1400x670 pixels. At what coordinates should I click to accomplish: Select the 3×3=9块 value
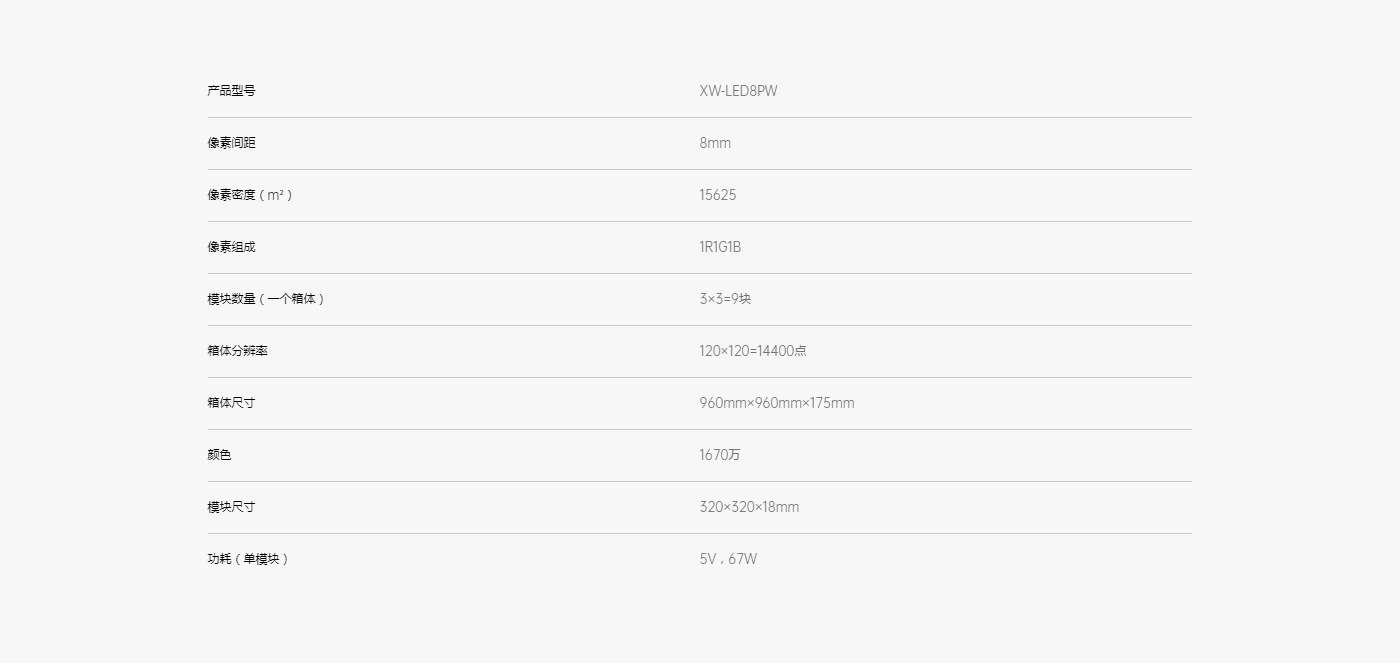point(725,299)
